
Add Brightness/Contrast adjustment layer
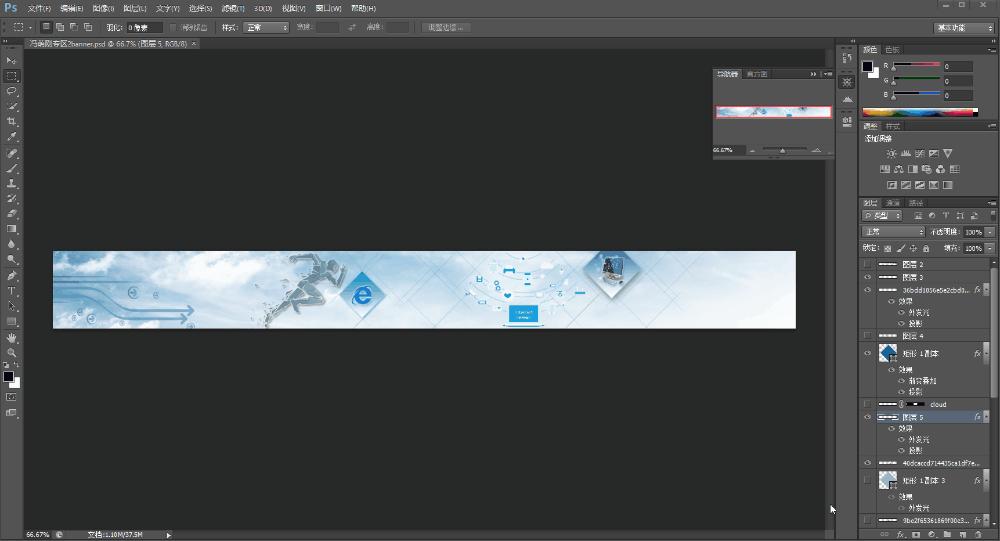(x=892, y=154)
